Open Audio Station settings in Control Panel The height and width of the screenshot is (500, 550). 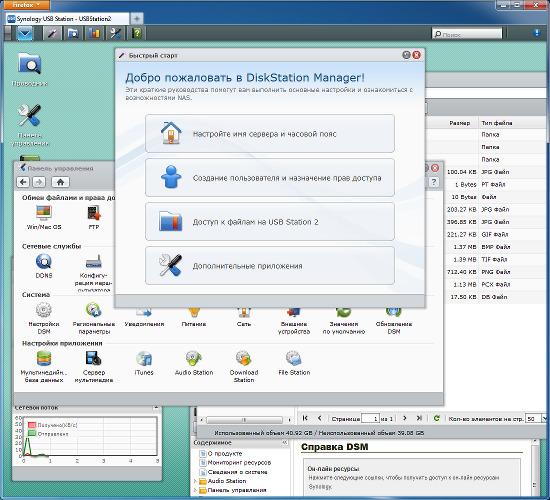coord(194,363)
